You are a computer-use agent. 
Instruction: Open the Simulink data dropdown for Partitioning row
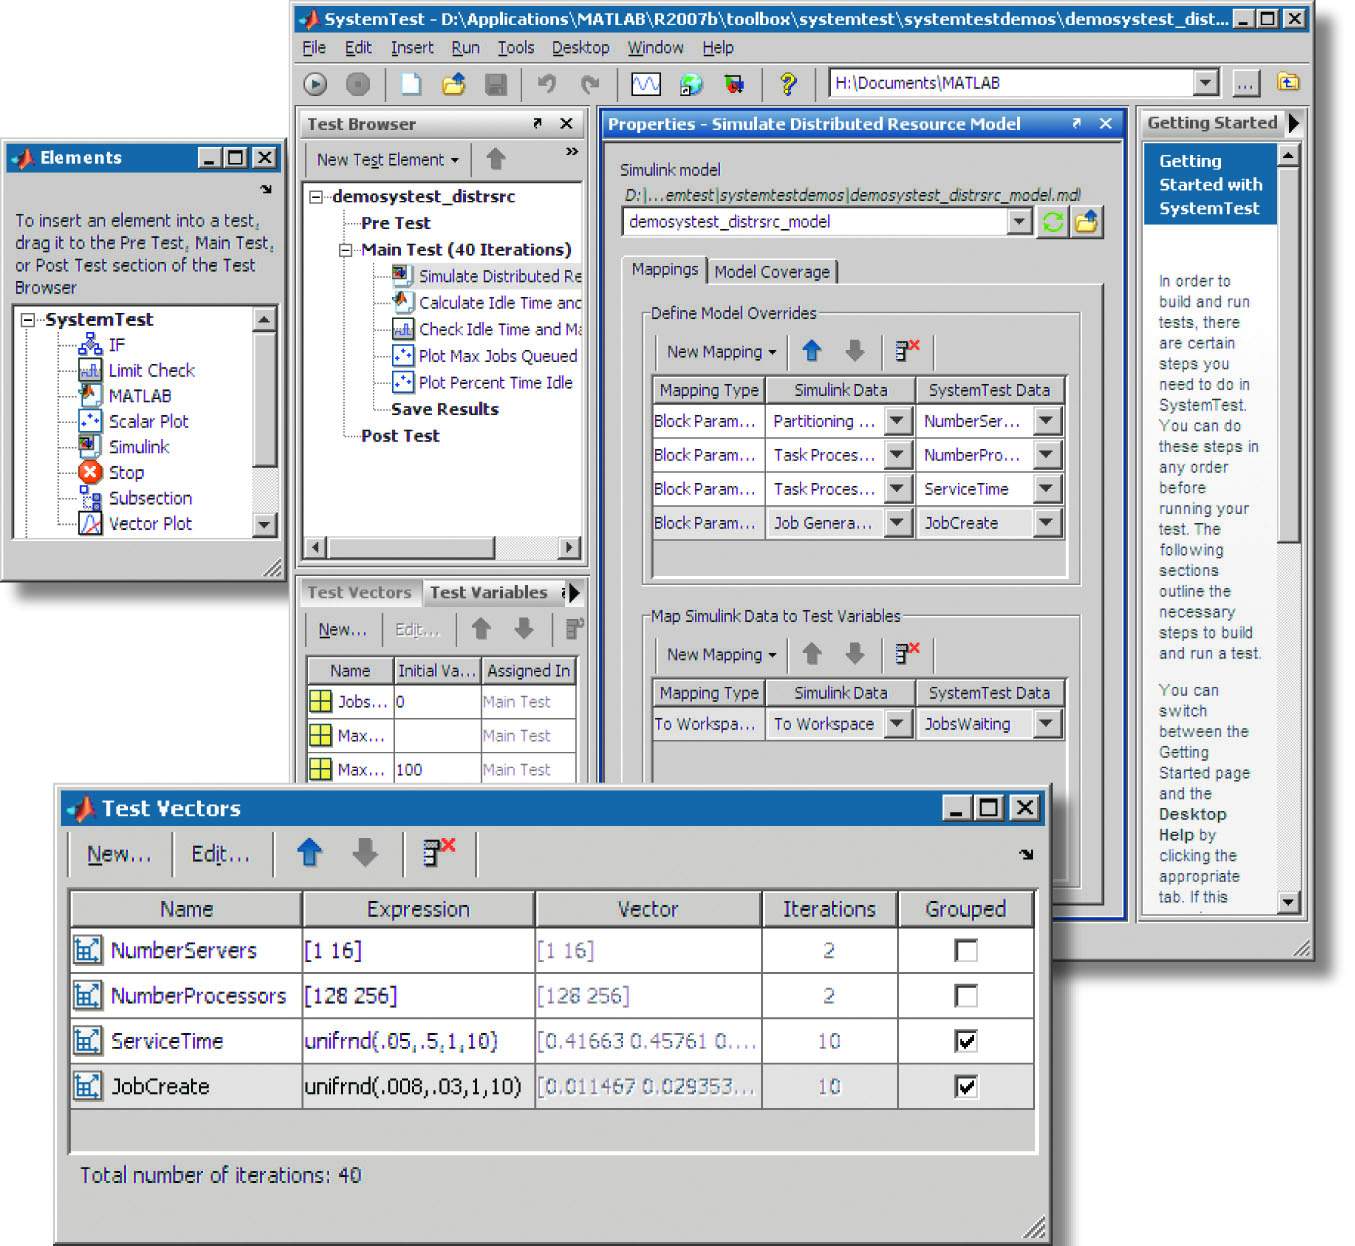click(x=897, y=421)
